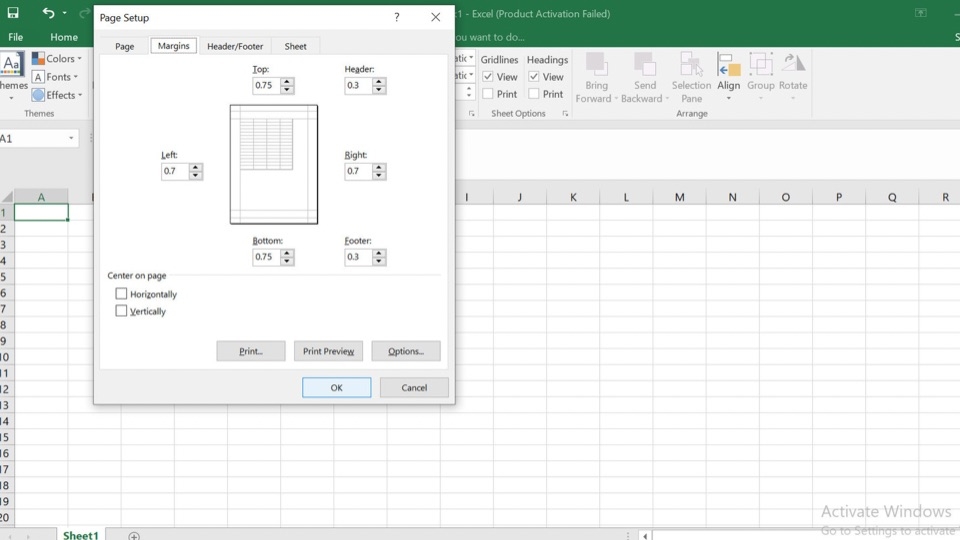The image size is (960, 540).
Task: Click the Bottom margin input field
Action: click(266, 257)
